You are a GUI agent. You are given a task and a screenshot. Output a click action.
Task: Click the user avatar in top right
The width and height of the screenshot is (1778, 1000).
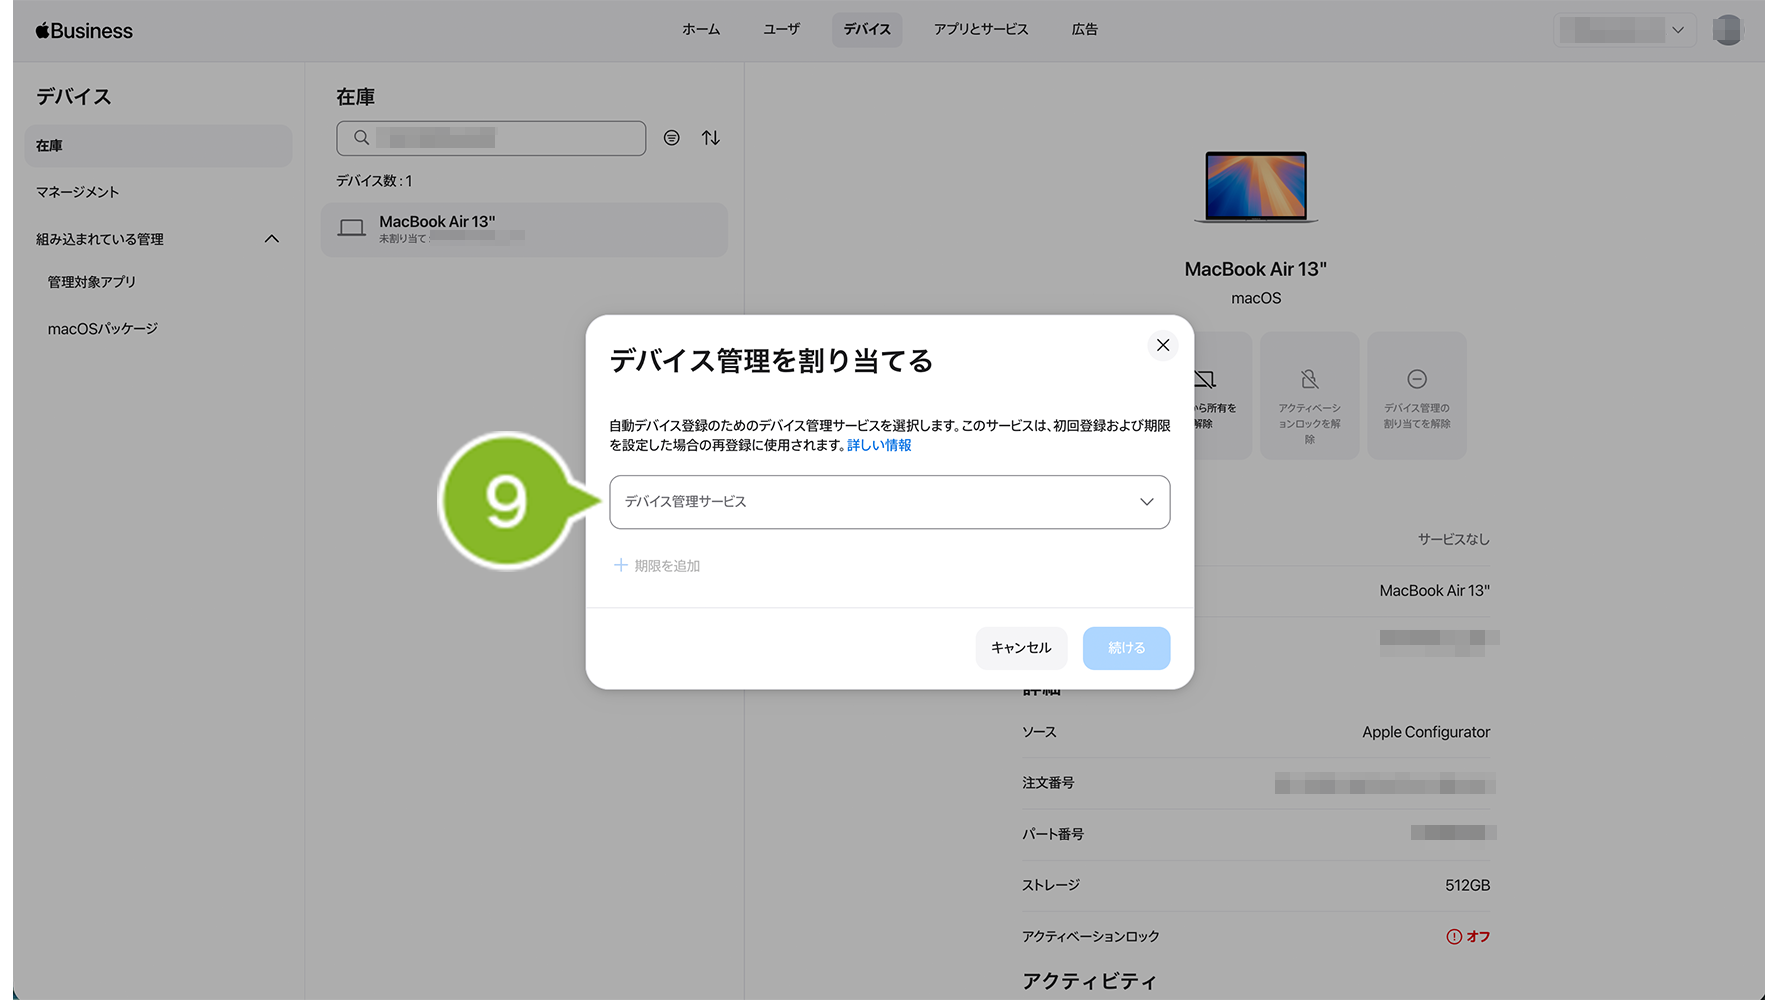pyautogui.click(x=1727, y=30)
